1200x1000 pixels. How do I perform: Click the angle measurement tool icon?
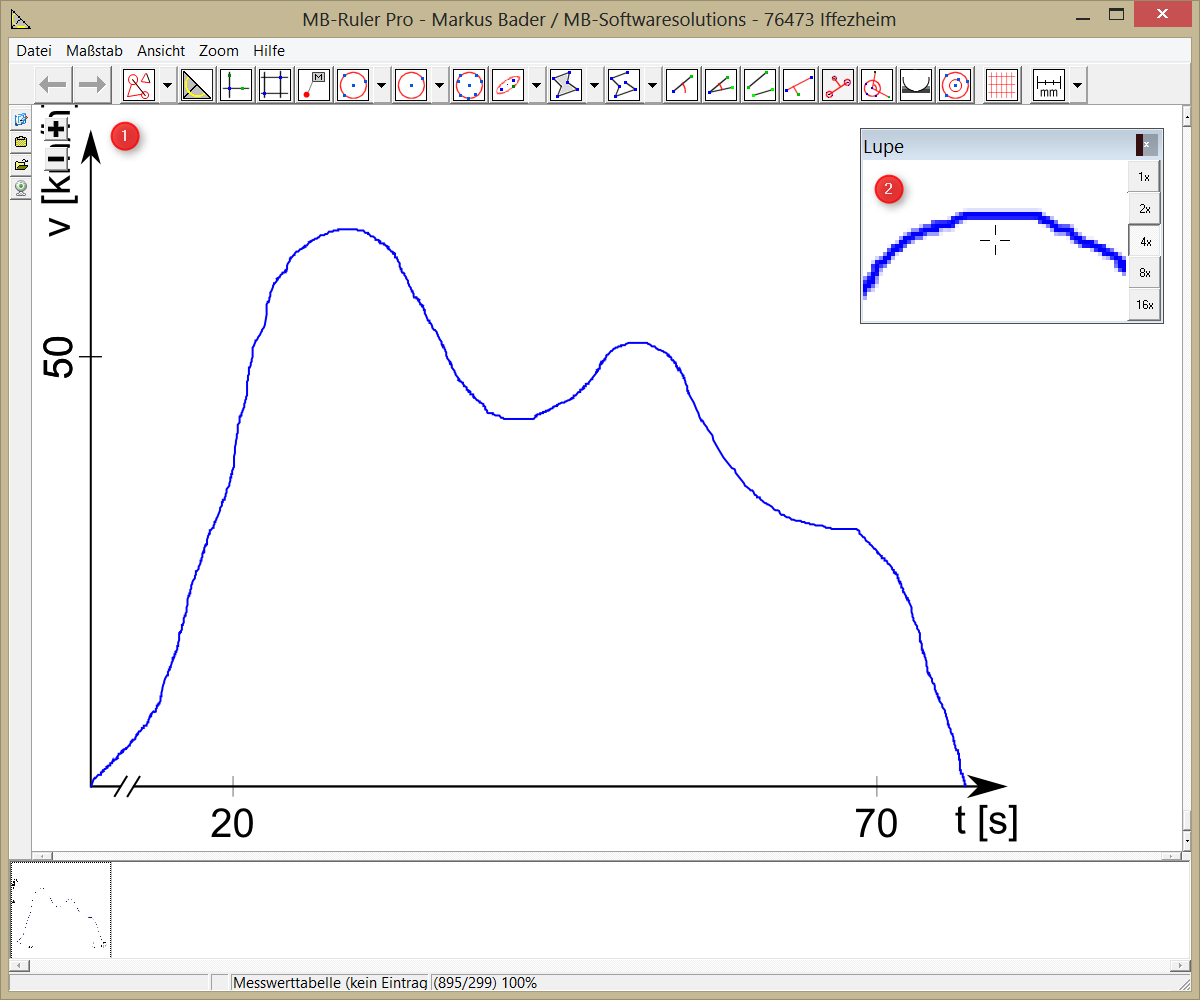point(722,86)
